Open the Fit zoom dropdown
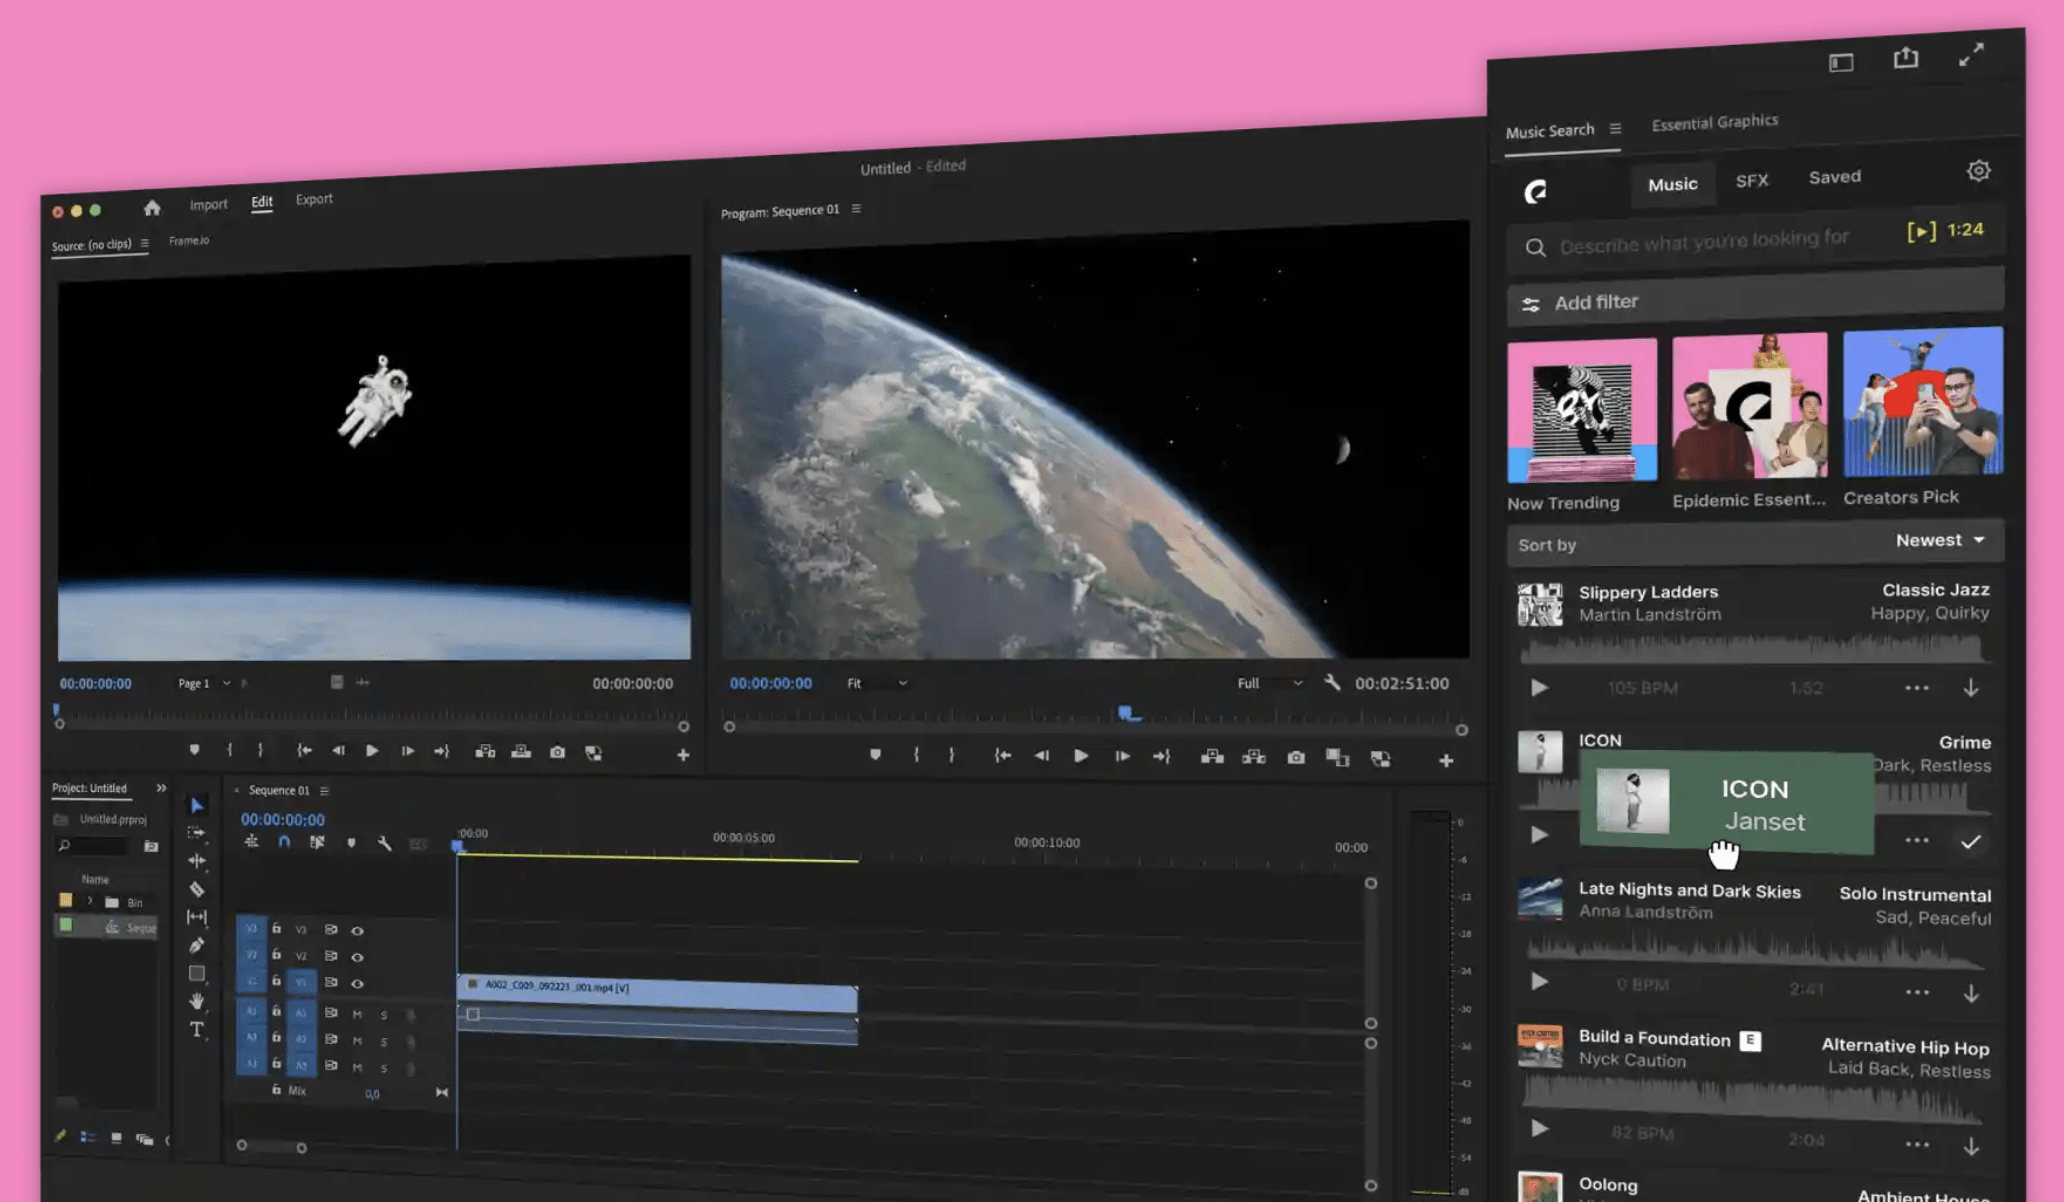2064x1202 pixels. click(x=877, y=683)
